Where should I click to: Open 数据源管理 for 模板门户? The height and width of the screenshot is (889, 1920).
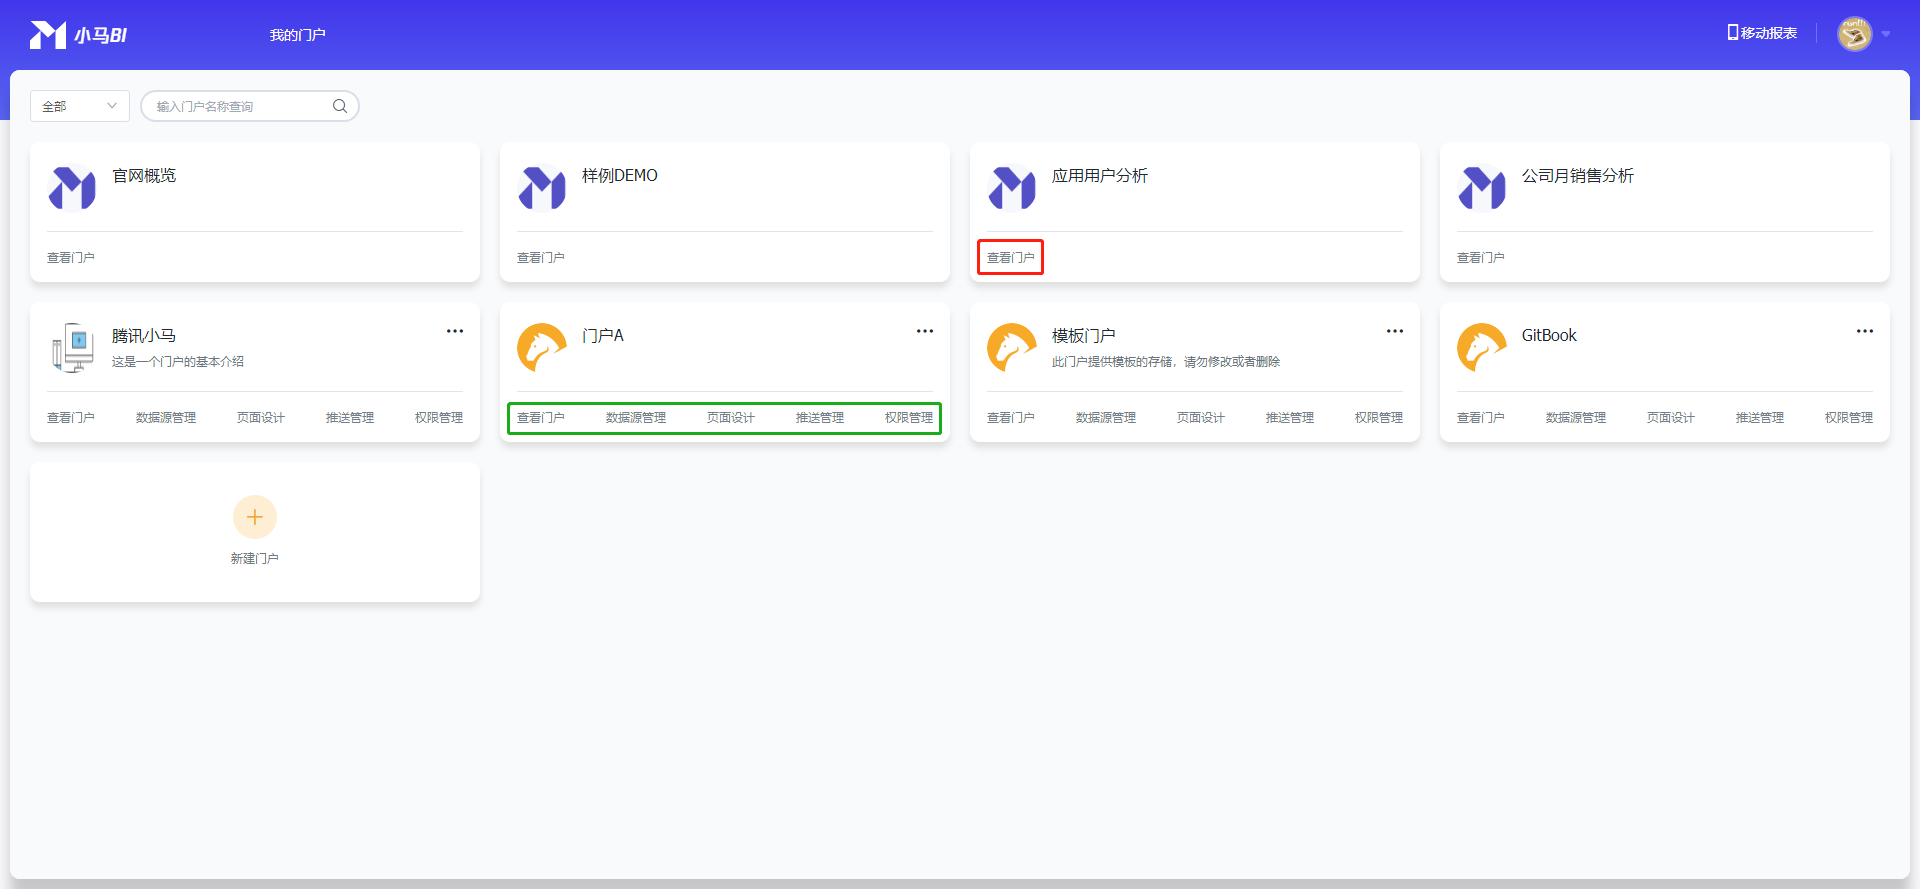coord(1105,418)
